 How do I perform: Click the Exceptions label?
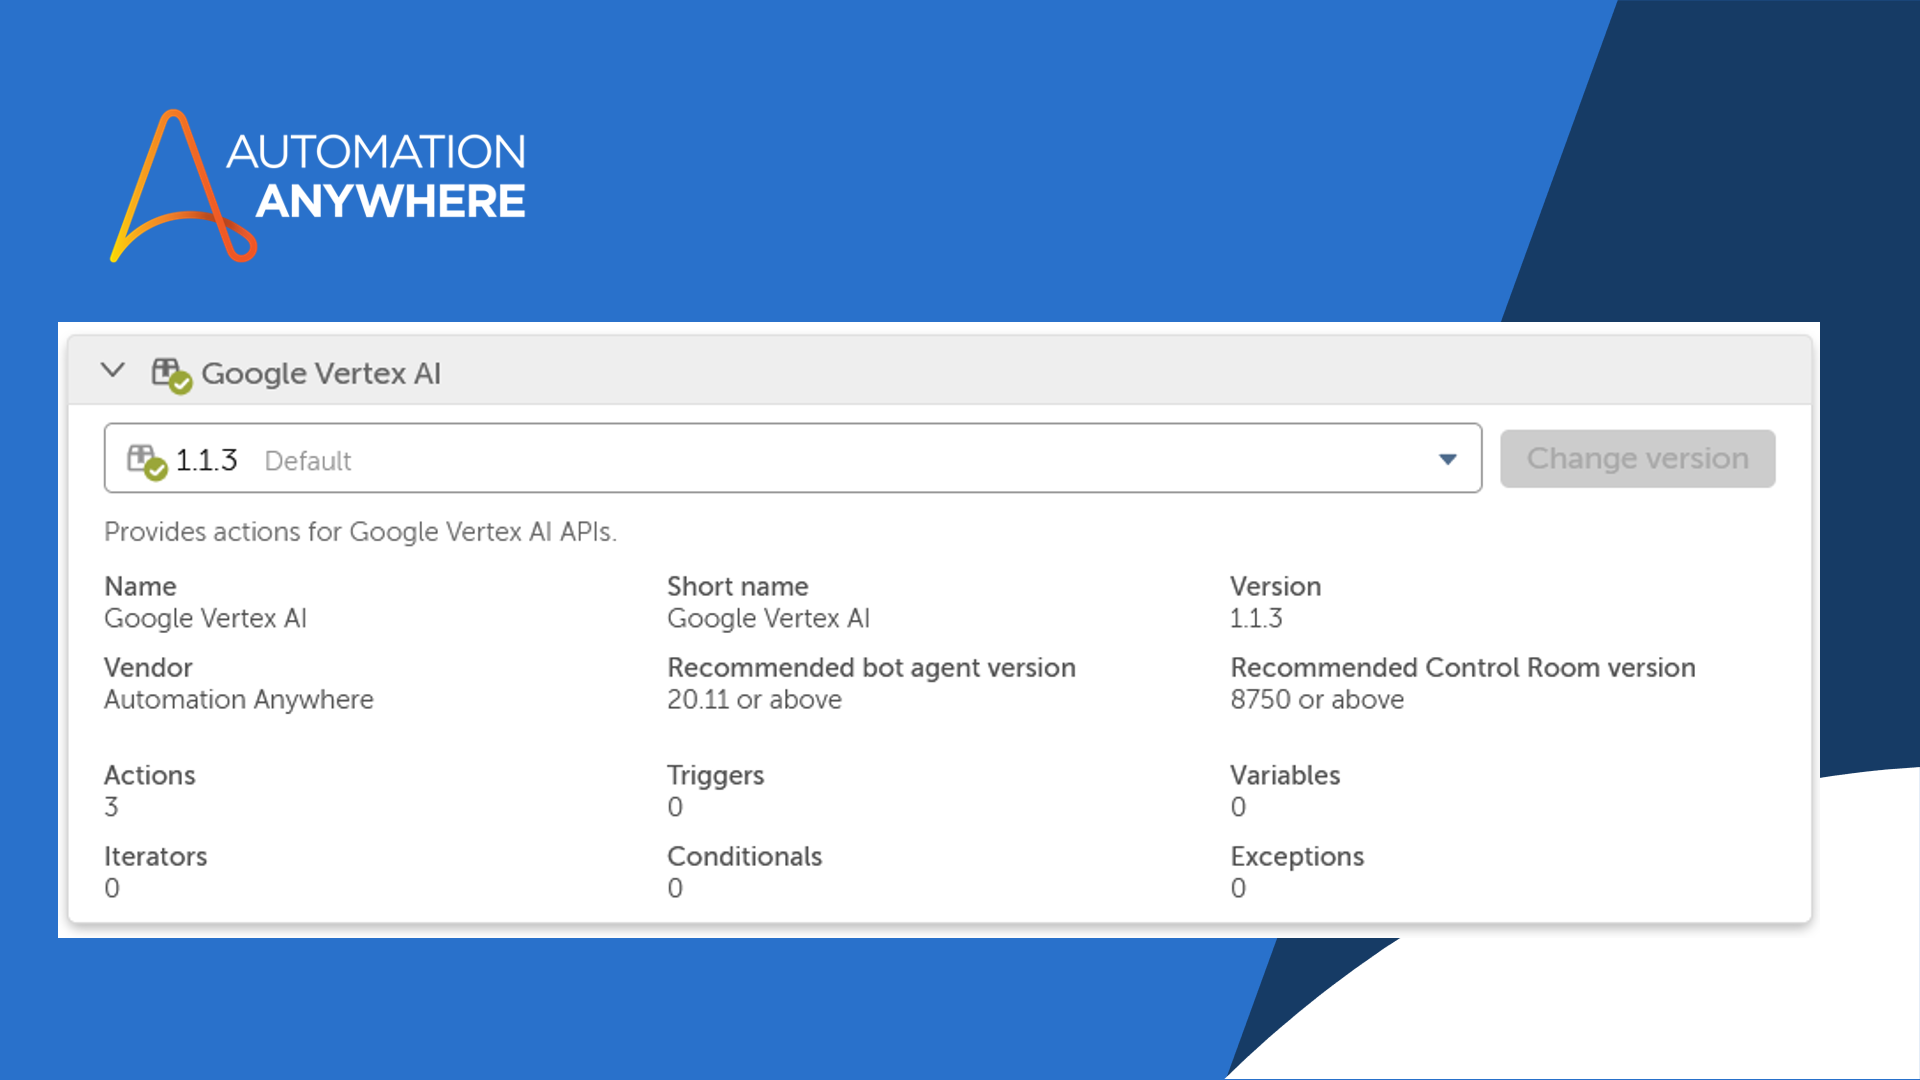[1297, 857]
